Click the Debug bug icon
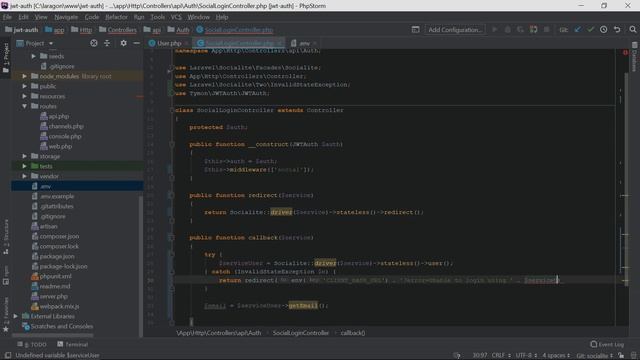The width and height of the screenshot is (640, 360). [507, 30]
